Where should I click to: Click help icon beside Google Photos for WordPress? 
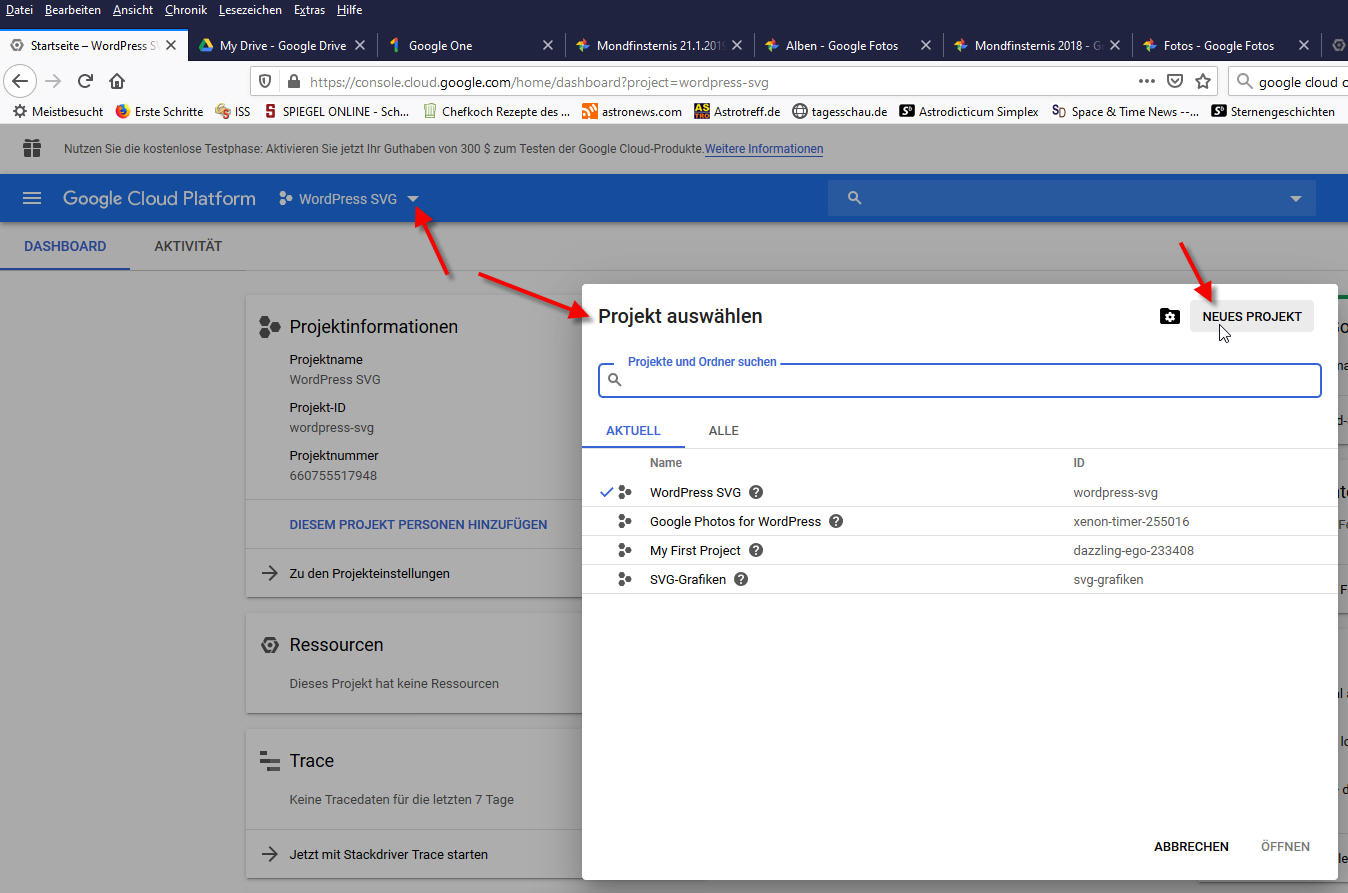coord(836,521)
